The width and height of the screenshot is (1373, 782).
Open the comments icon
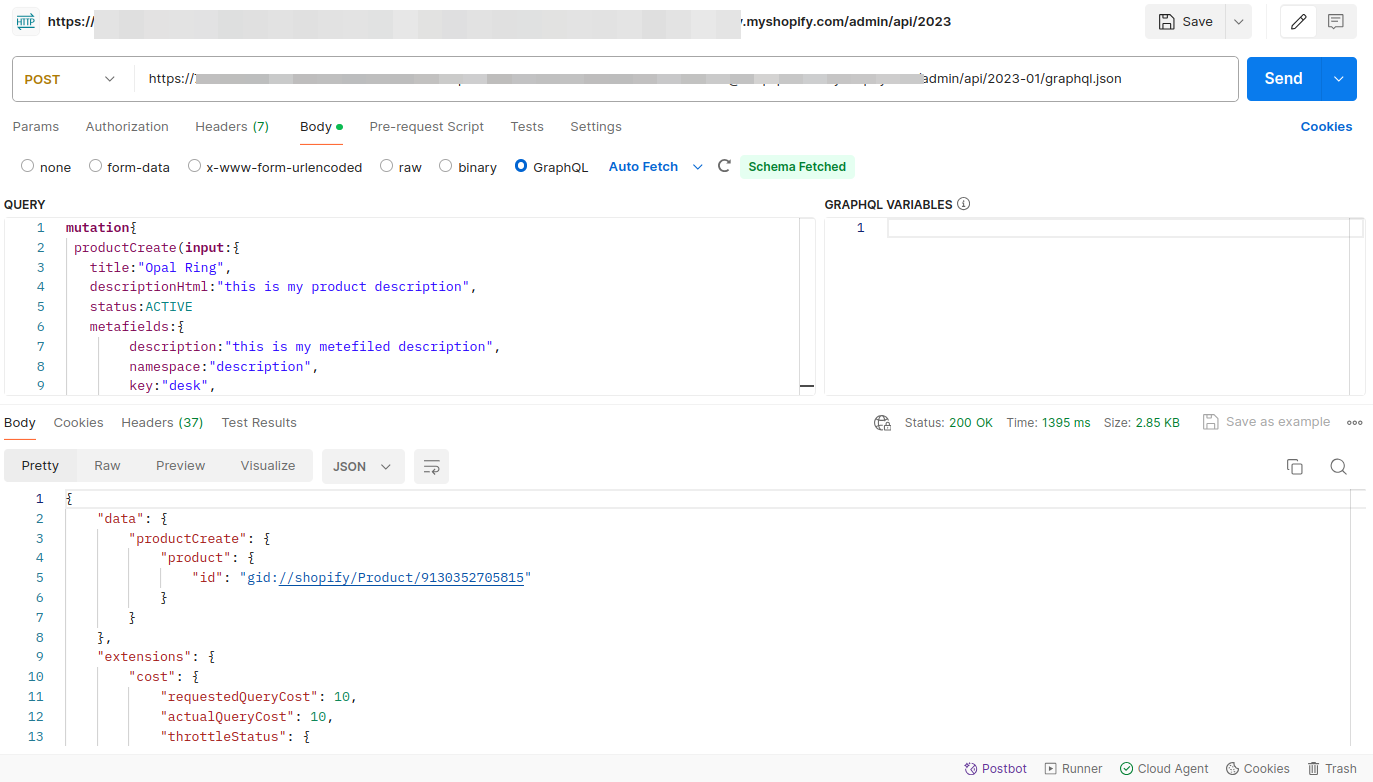pos(1335,22)
